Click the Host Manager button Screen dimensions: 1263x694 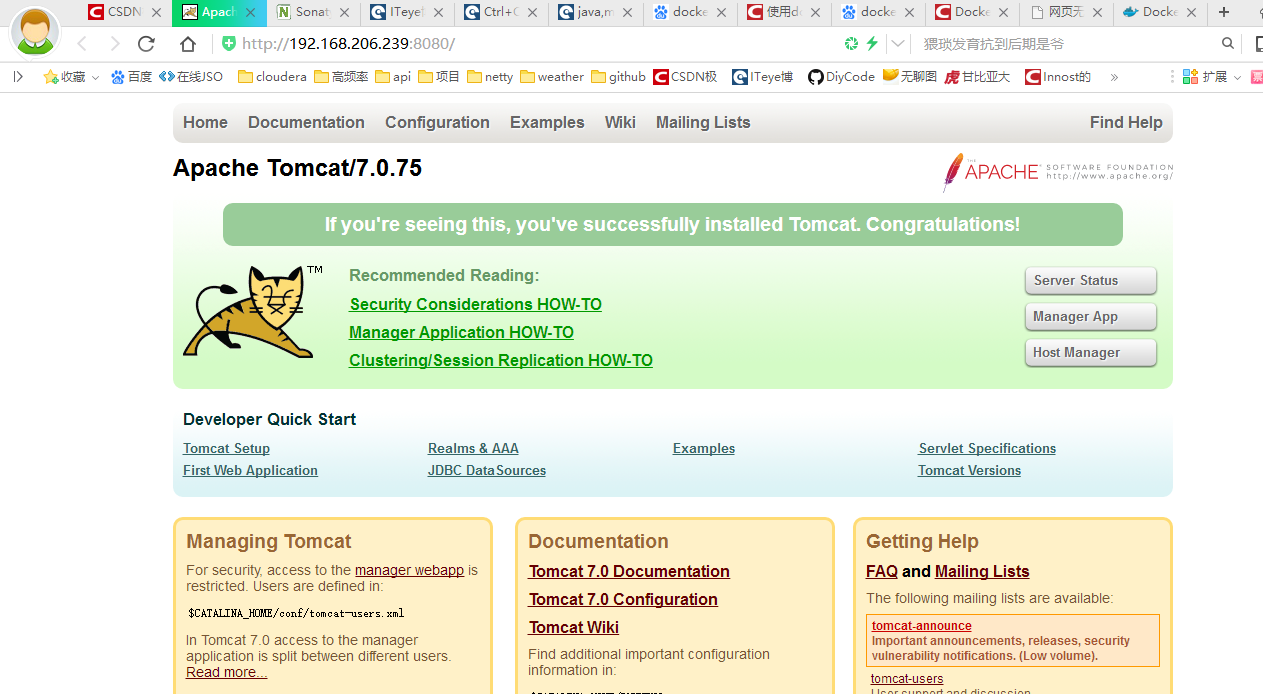pyautogui.click(x=1091, y=353)
